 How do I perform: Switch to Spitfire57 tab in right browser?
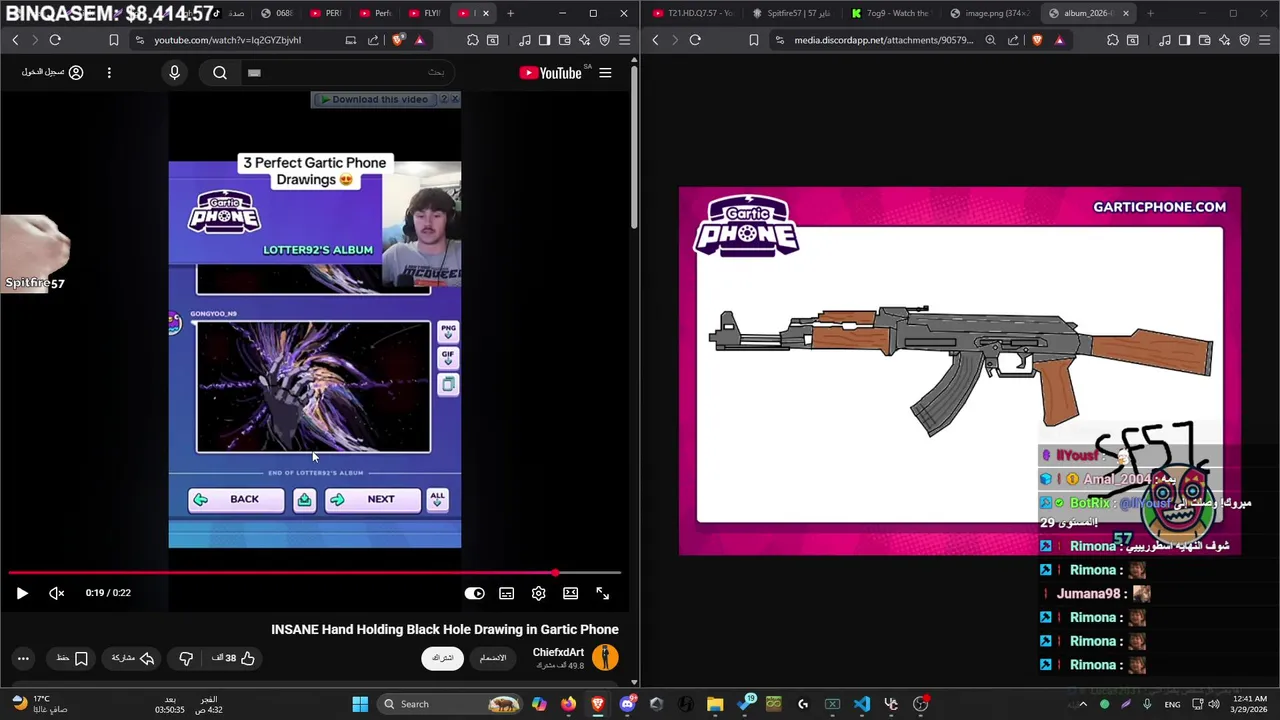(792, 13)
